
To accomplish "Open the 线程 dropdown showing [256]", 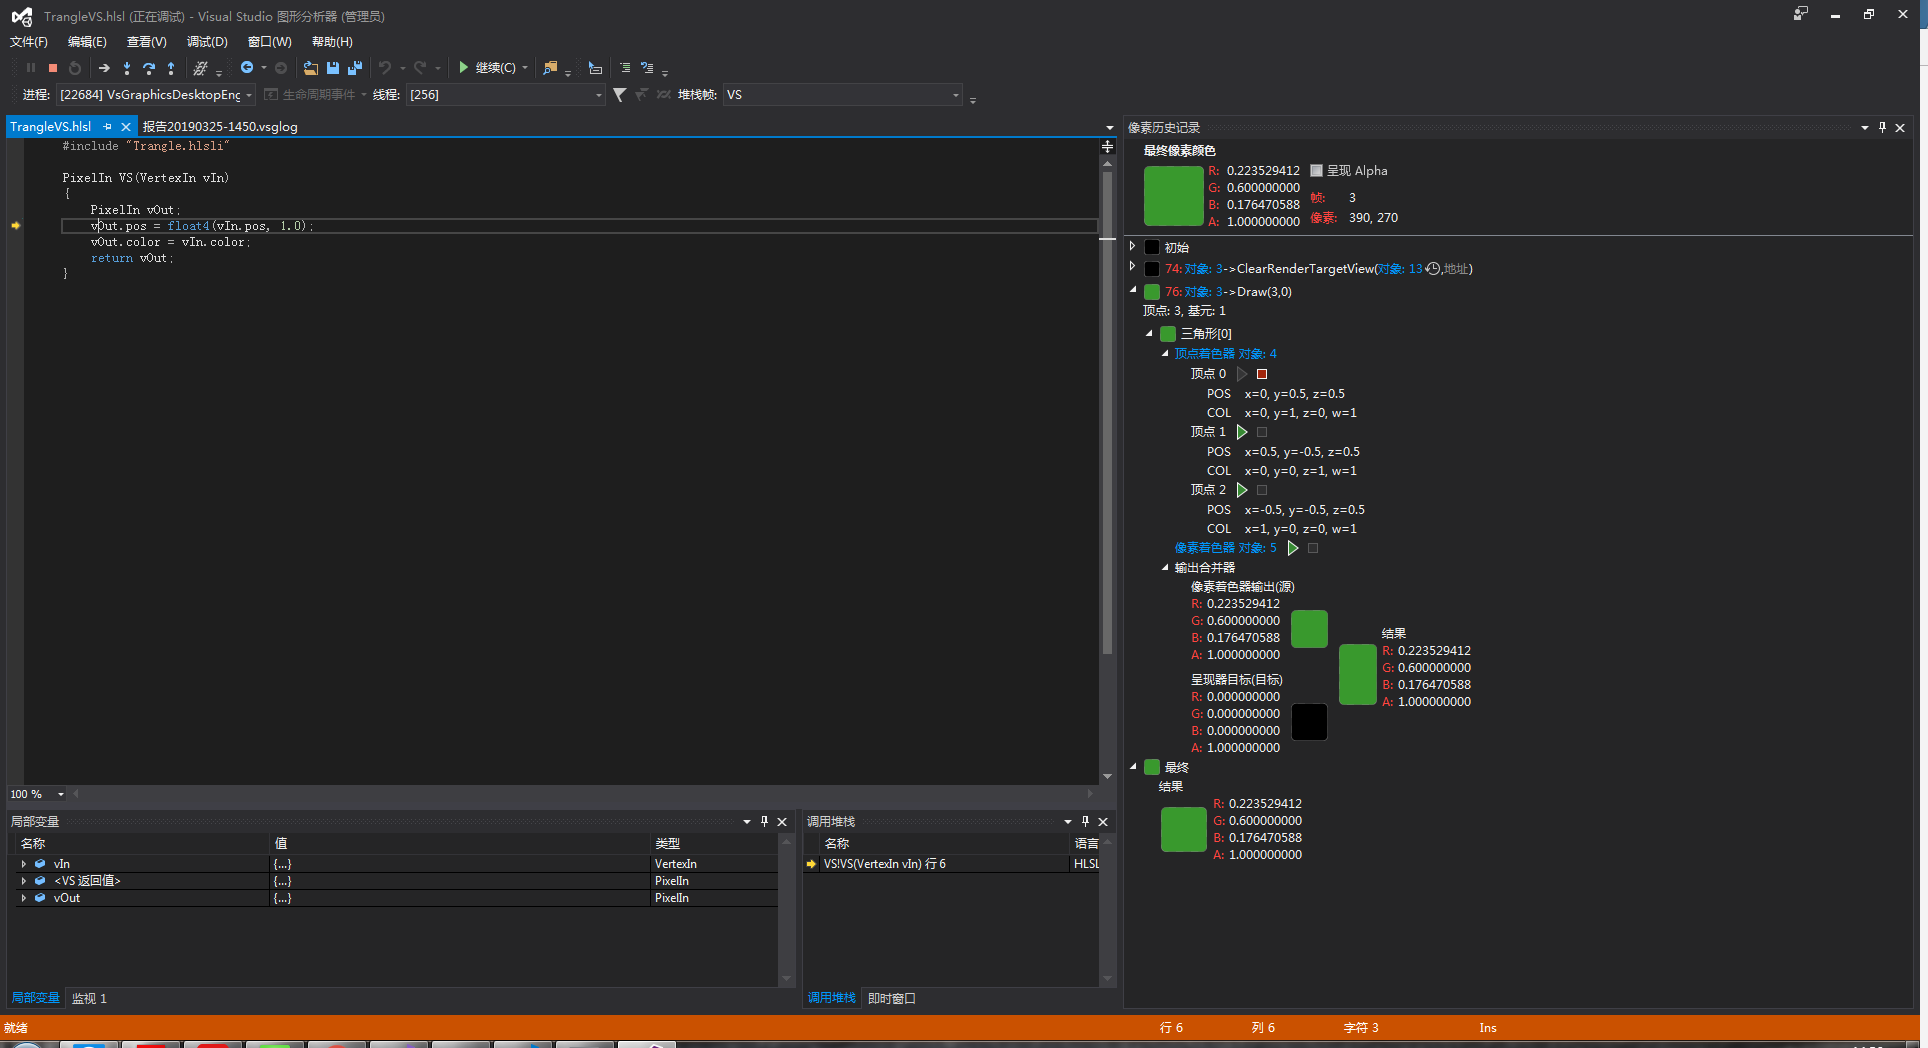I will click(597, 94).
